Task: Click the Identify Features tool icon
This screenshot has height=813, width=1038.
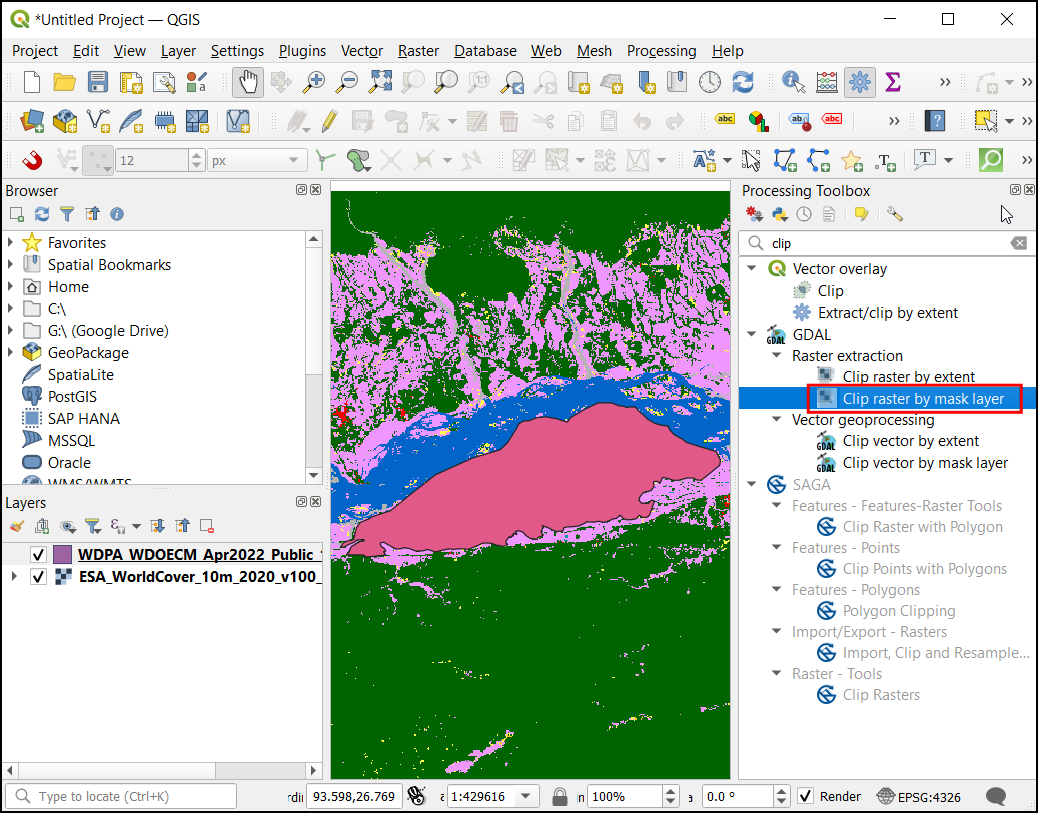Action: 794,82
